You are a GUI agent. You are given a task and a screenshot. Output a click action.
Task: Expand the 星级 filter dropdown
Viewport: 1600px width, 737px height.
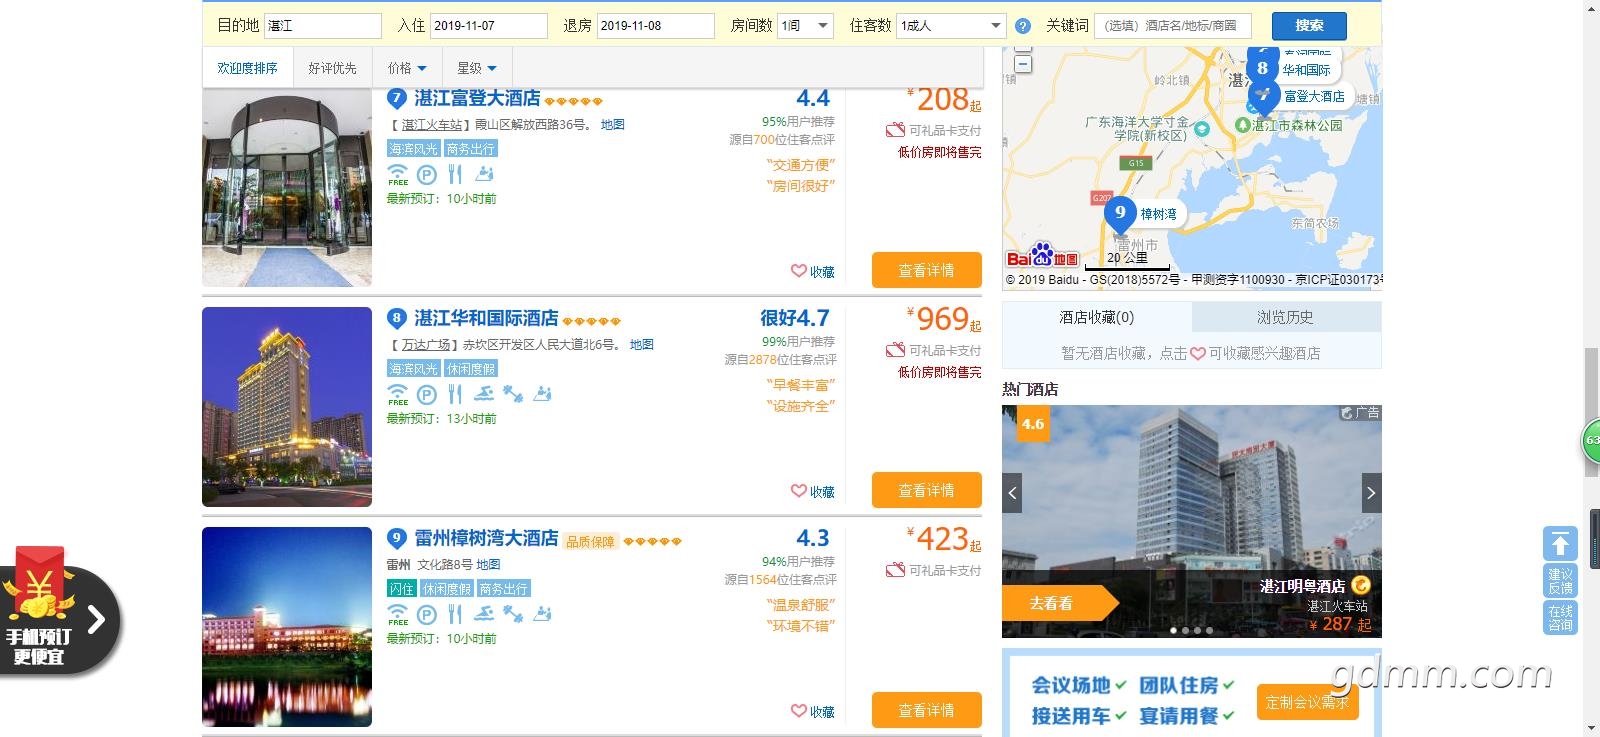[x=477, y=68]
